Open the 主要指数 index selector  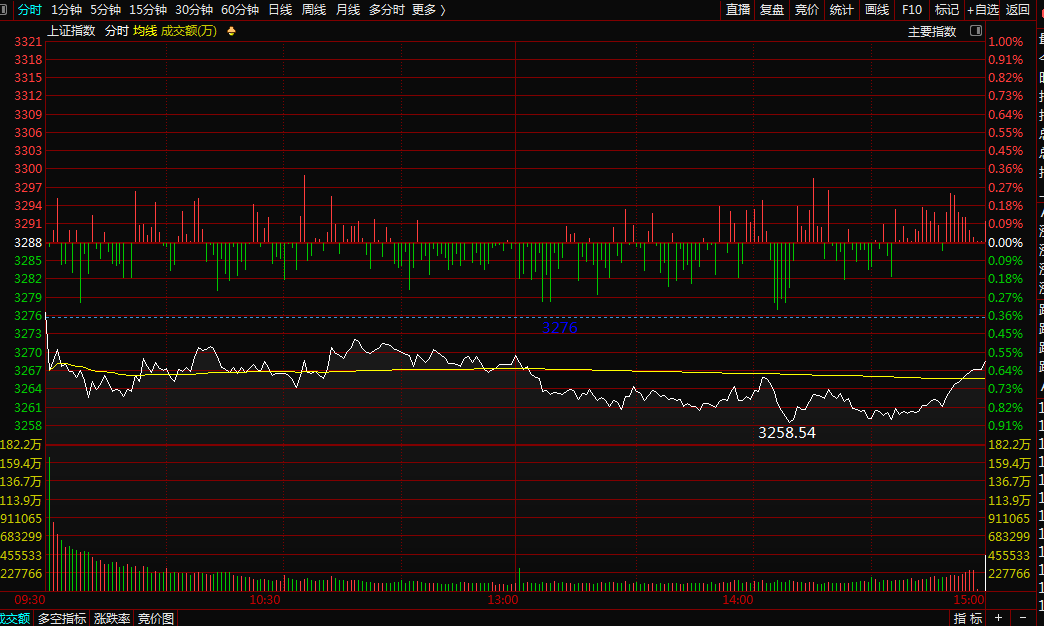click(x=931, y=31)
